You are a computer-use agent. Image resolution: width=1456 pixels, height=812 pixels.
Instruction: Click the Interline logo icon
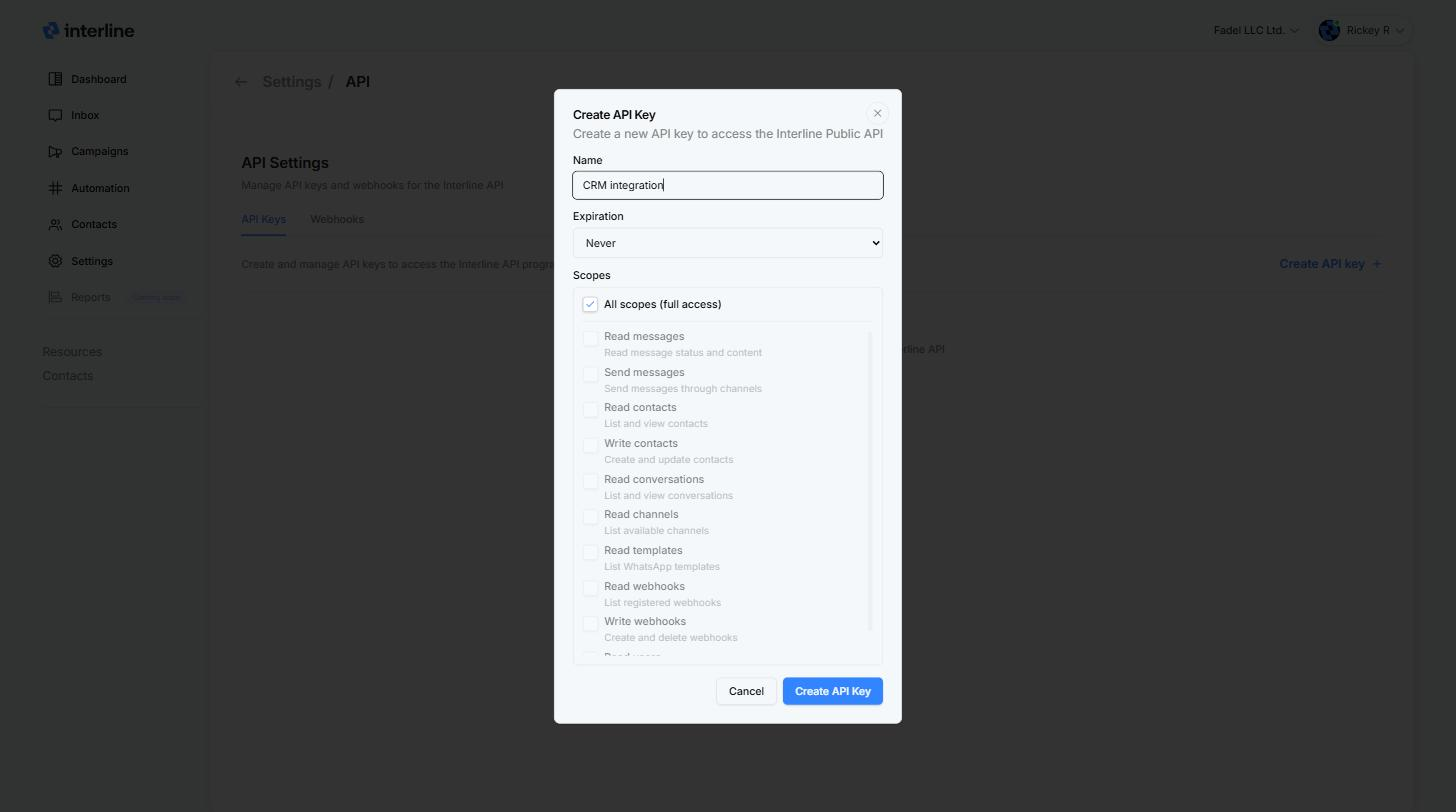[x=51, y=31]
